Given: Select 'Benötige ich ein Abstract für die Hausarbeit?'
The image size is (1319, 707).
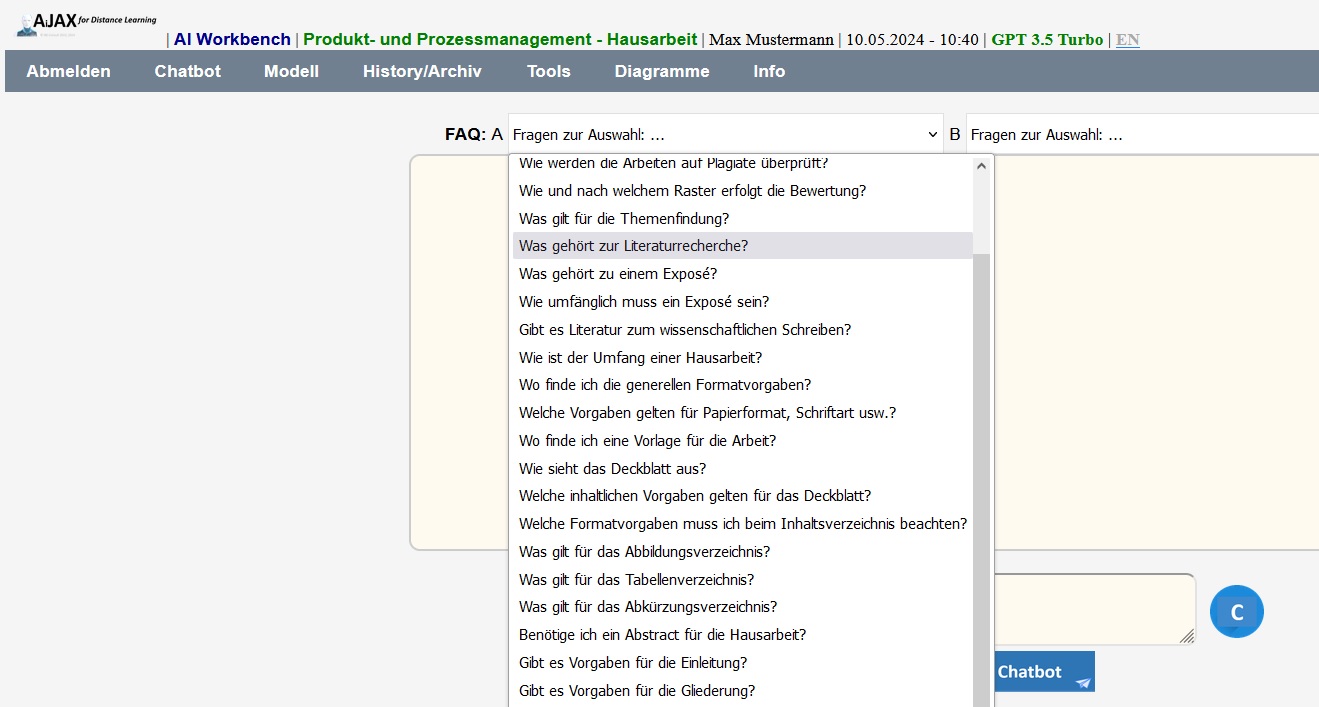Looking at the screenshot, I should pos(662,635).
